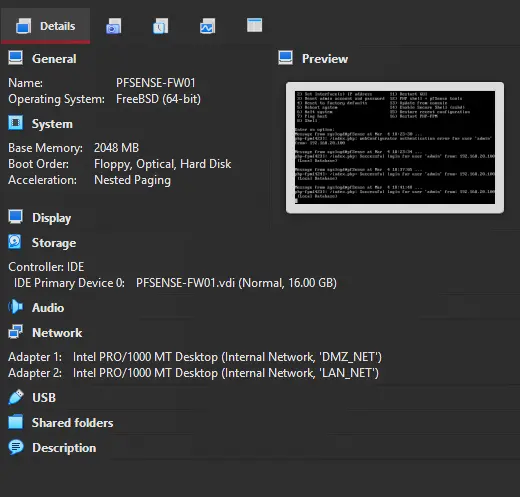The width and height of the screenshot is (520, 497).
Task: Click the Storage section disk icon
Action: (15, 242)
